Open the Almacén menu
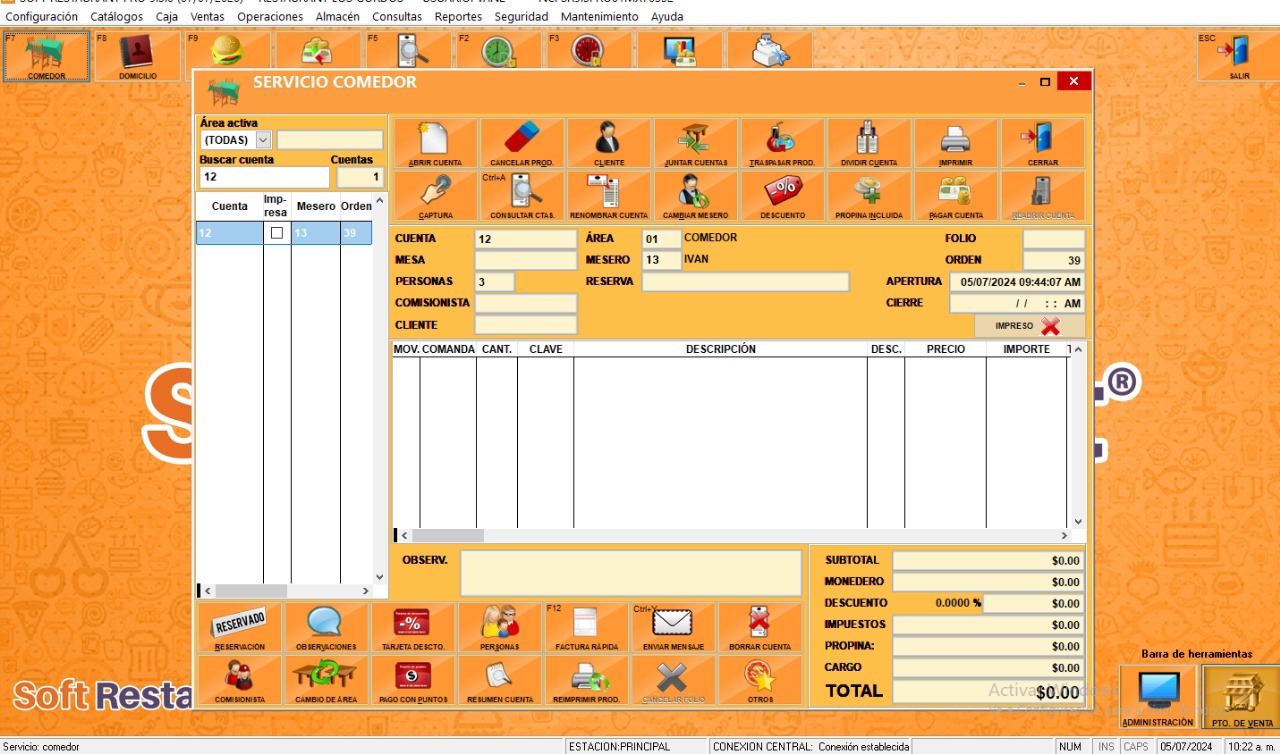Viewport: 1280px width, 754px height. point(337,17)
